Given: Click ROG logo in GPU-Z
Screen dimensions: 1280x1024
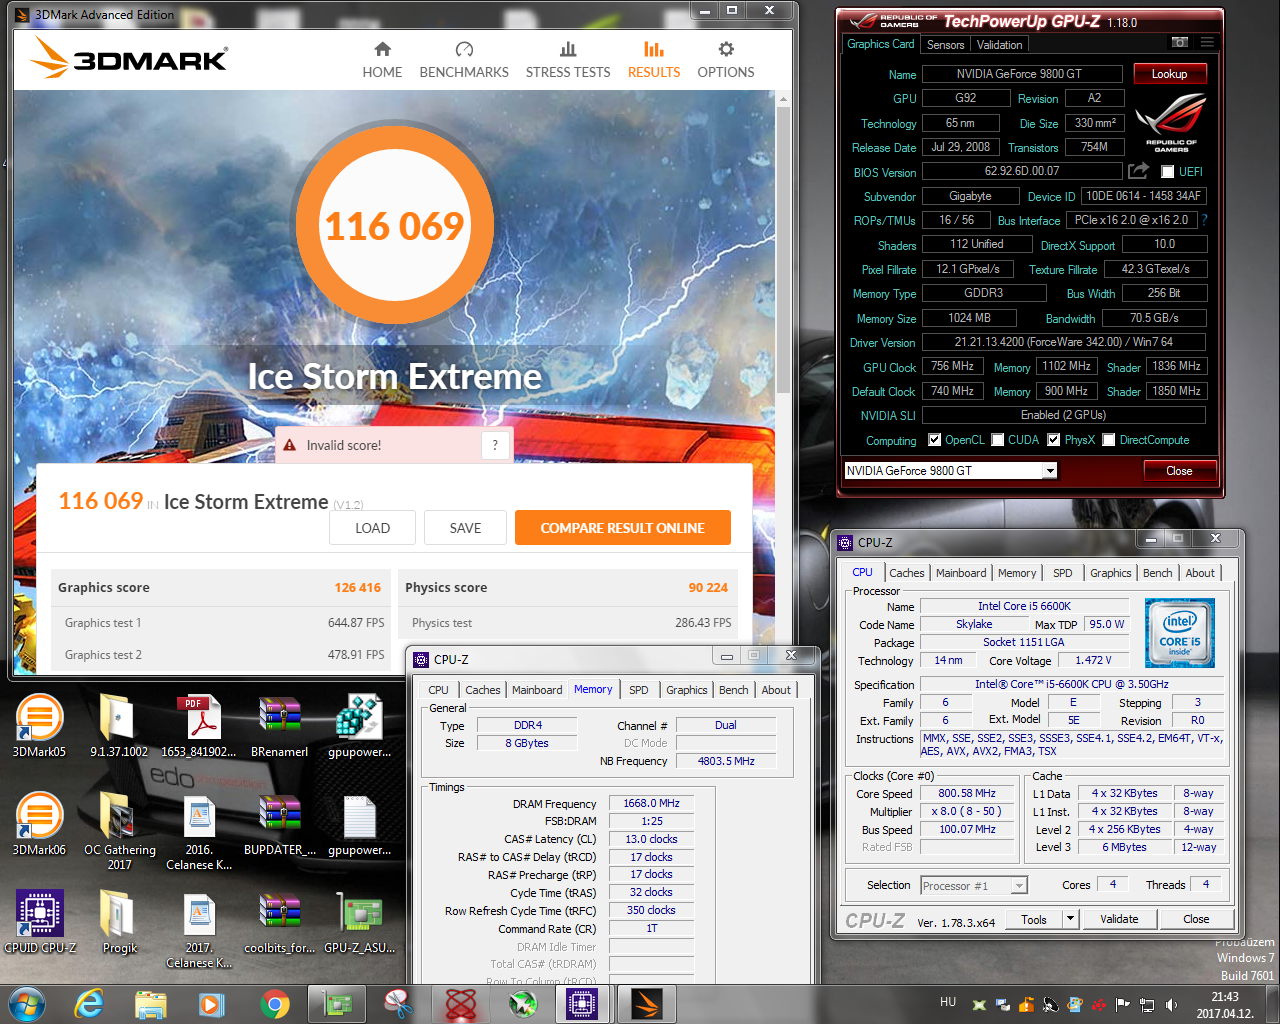Looking at the screenshot, I should click(1171, 123).
